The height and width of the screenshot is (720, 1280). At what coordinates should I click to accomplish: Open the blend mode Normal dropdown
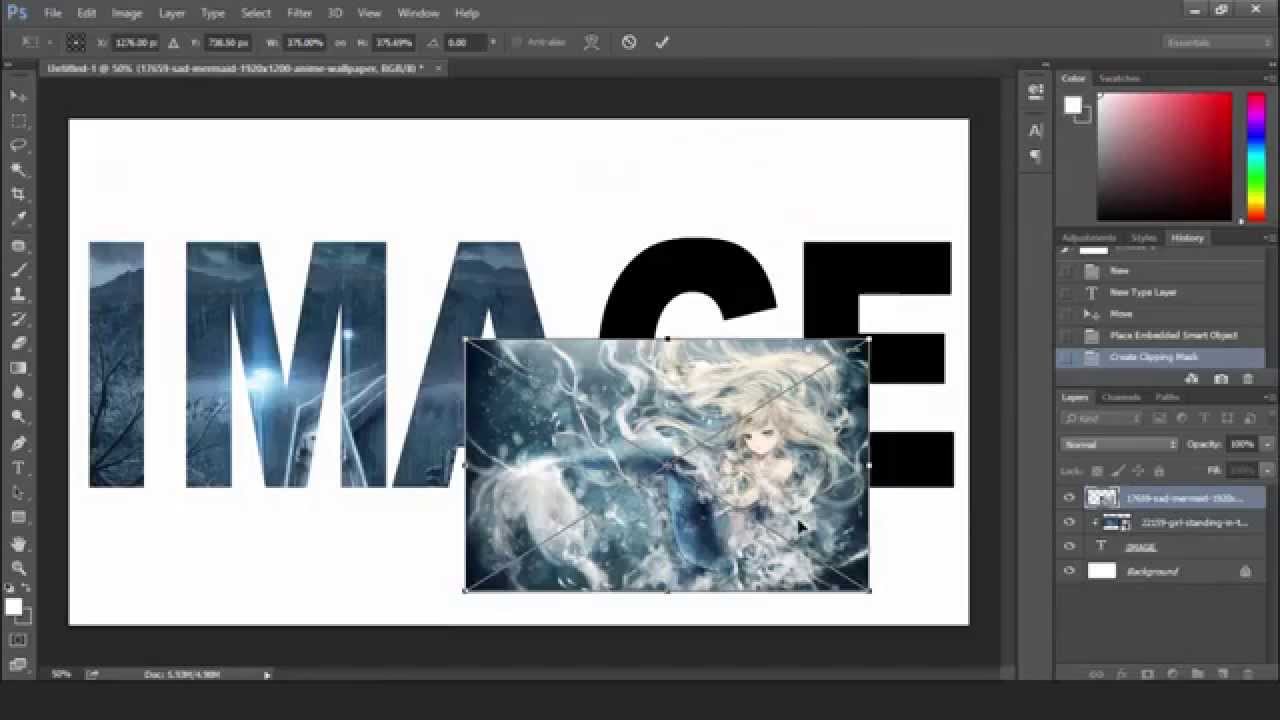pyautogui.click(x=1119, y=444)
